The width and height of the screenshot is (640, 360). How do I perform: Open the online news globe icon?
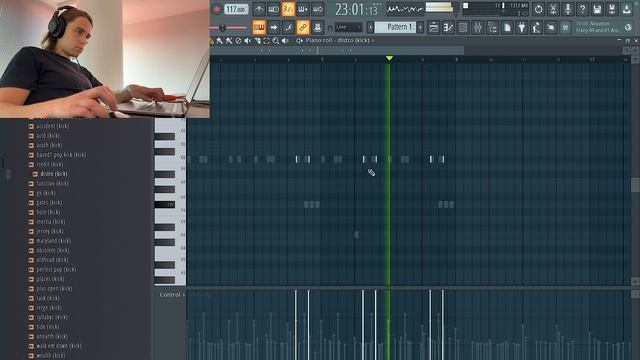click(628, 27)
